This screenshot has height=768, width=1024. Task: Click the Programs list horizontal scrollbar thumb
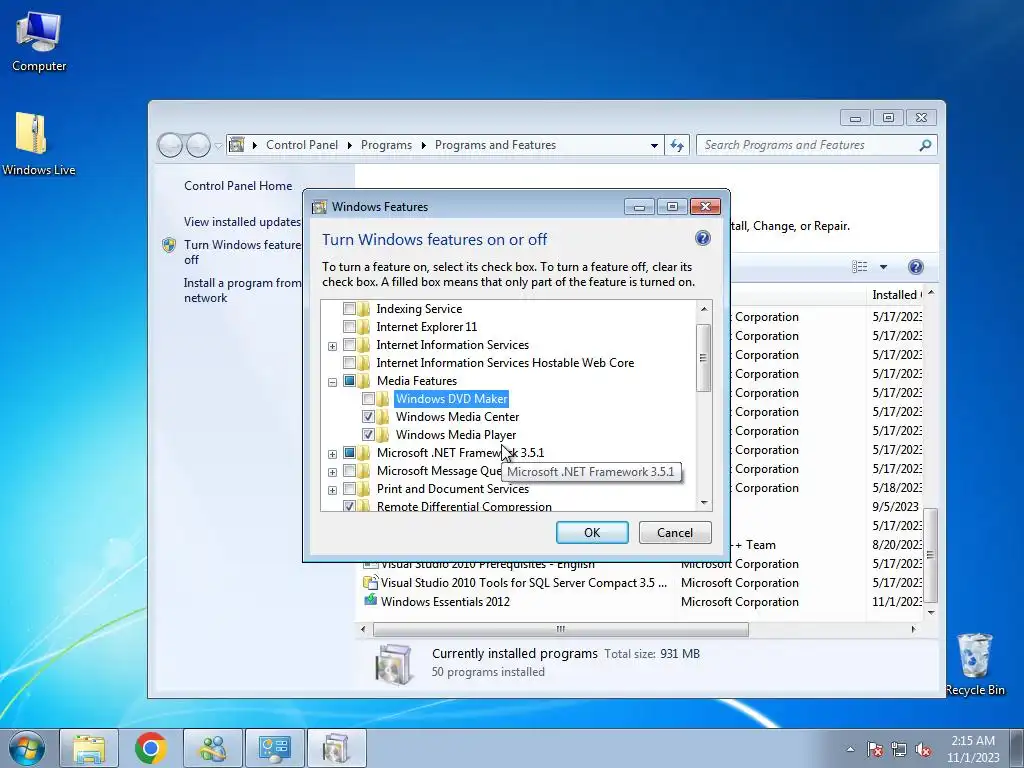tap(560, 629)
